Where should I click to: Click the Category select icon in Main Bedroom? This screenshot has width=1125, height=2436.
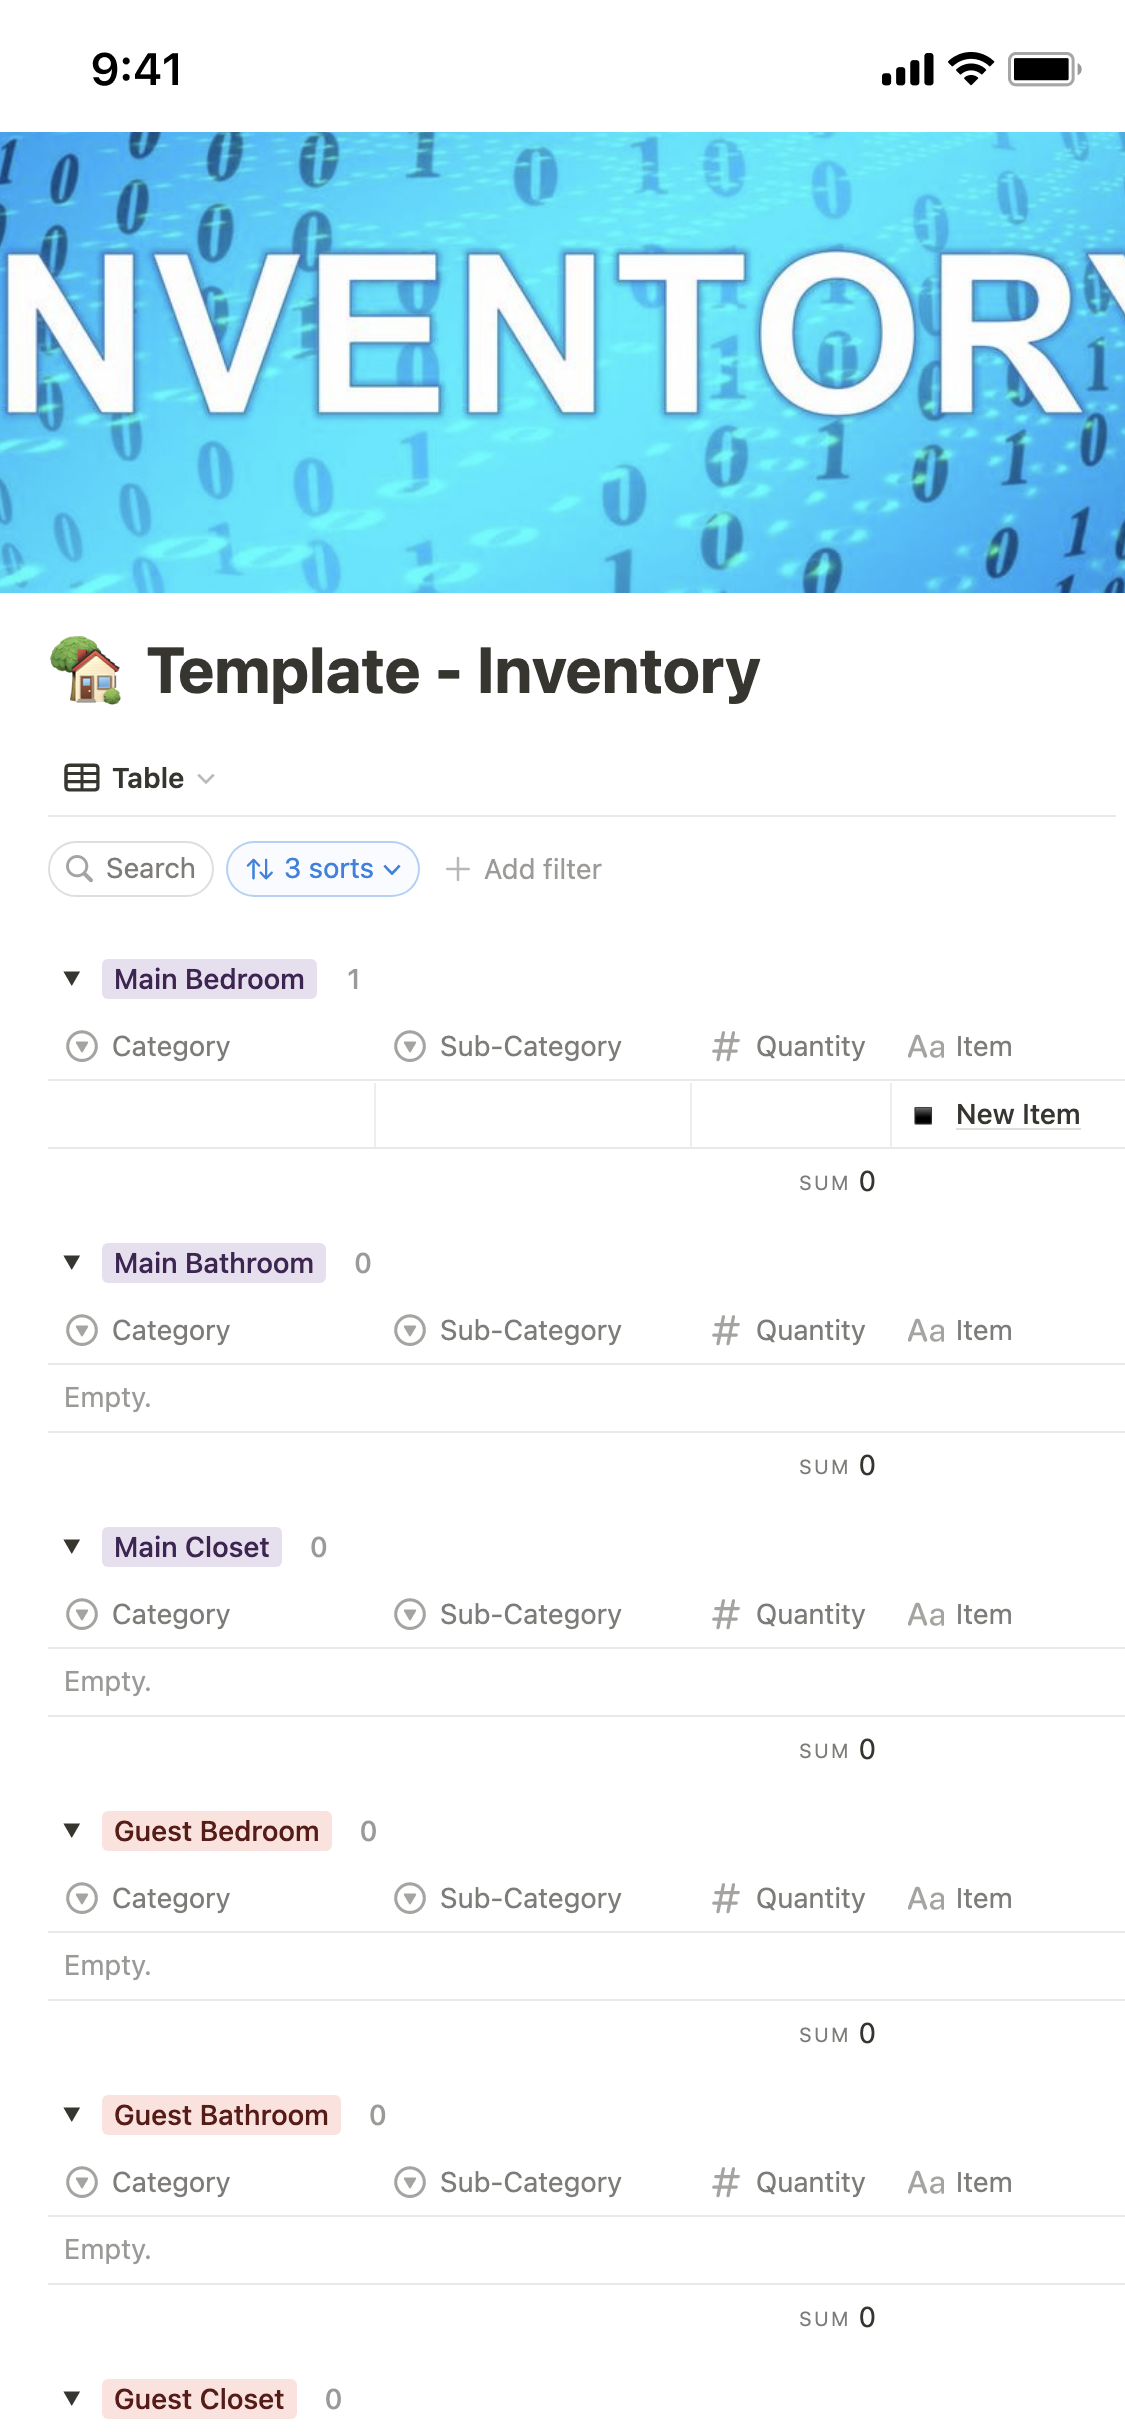(82, 1046)
